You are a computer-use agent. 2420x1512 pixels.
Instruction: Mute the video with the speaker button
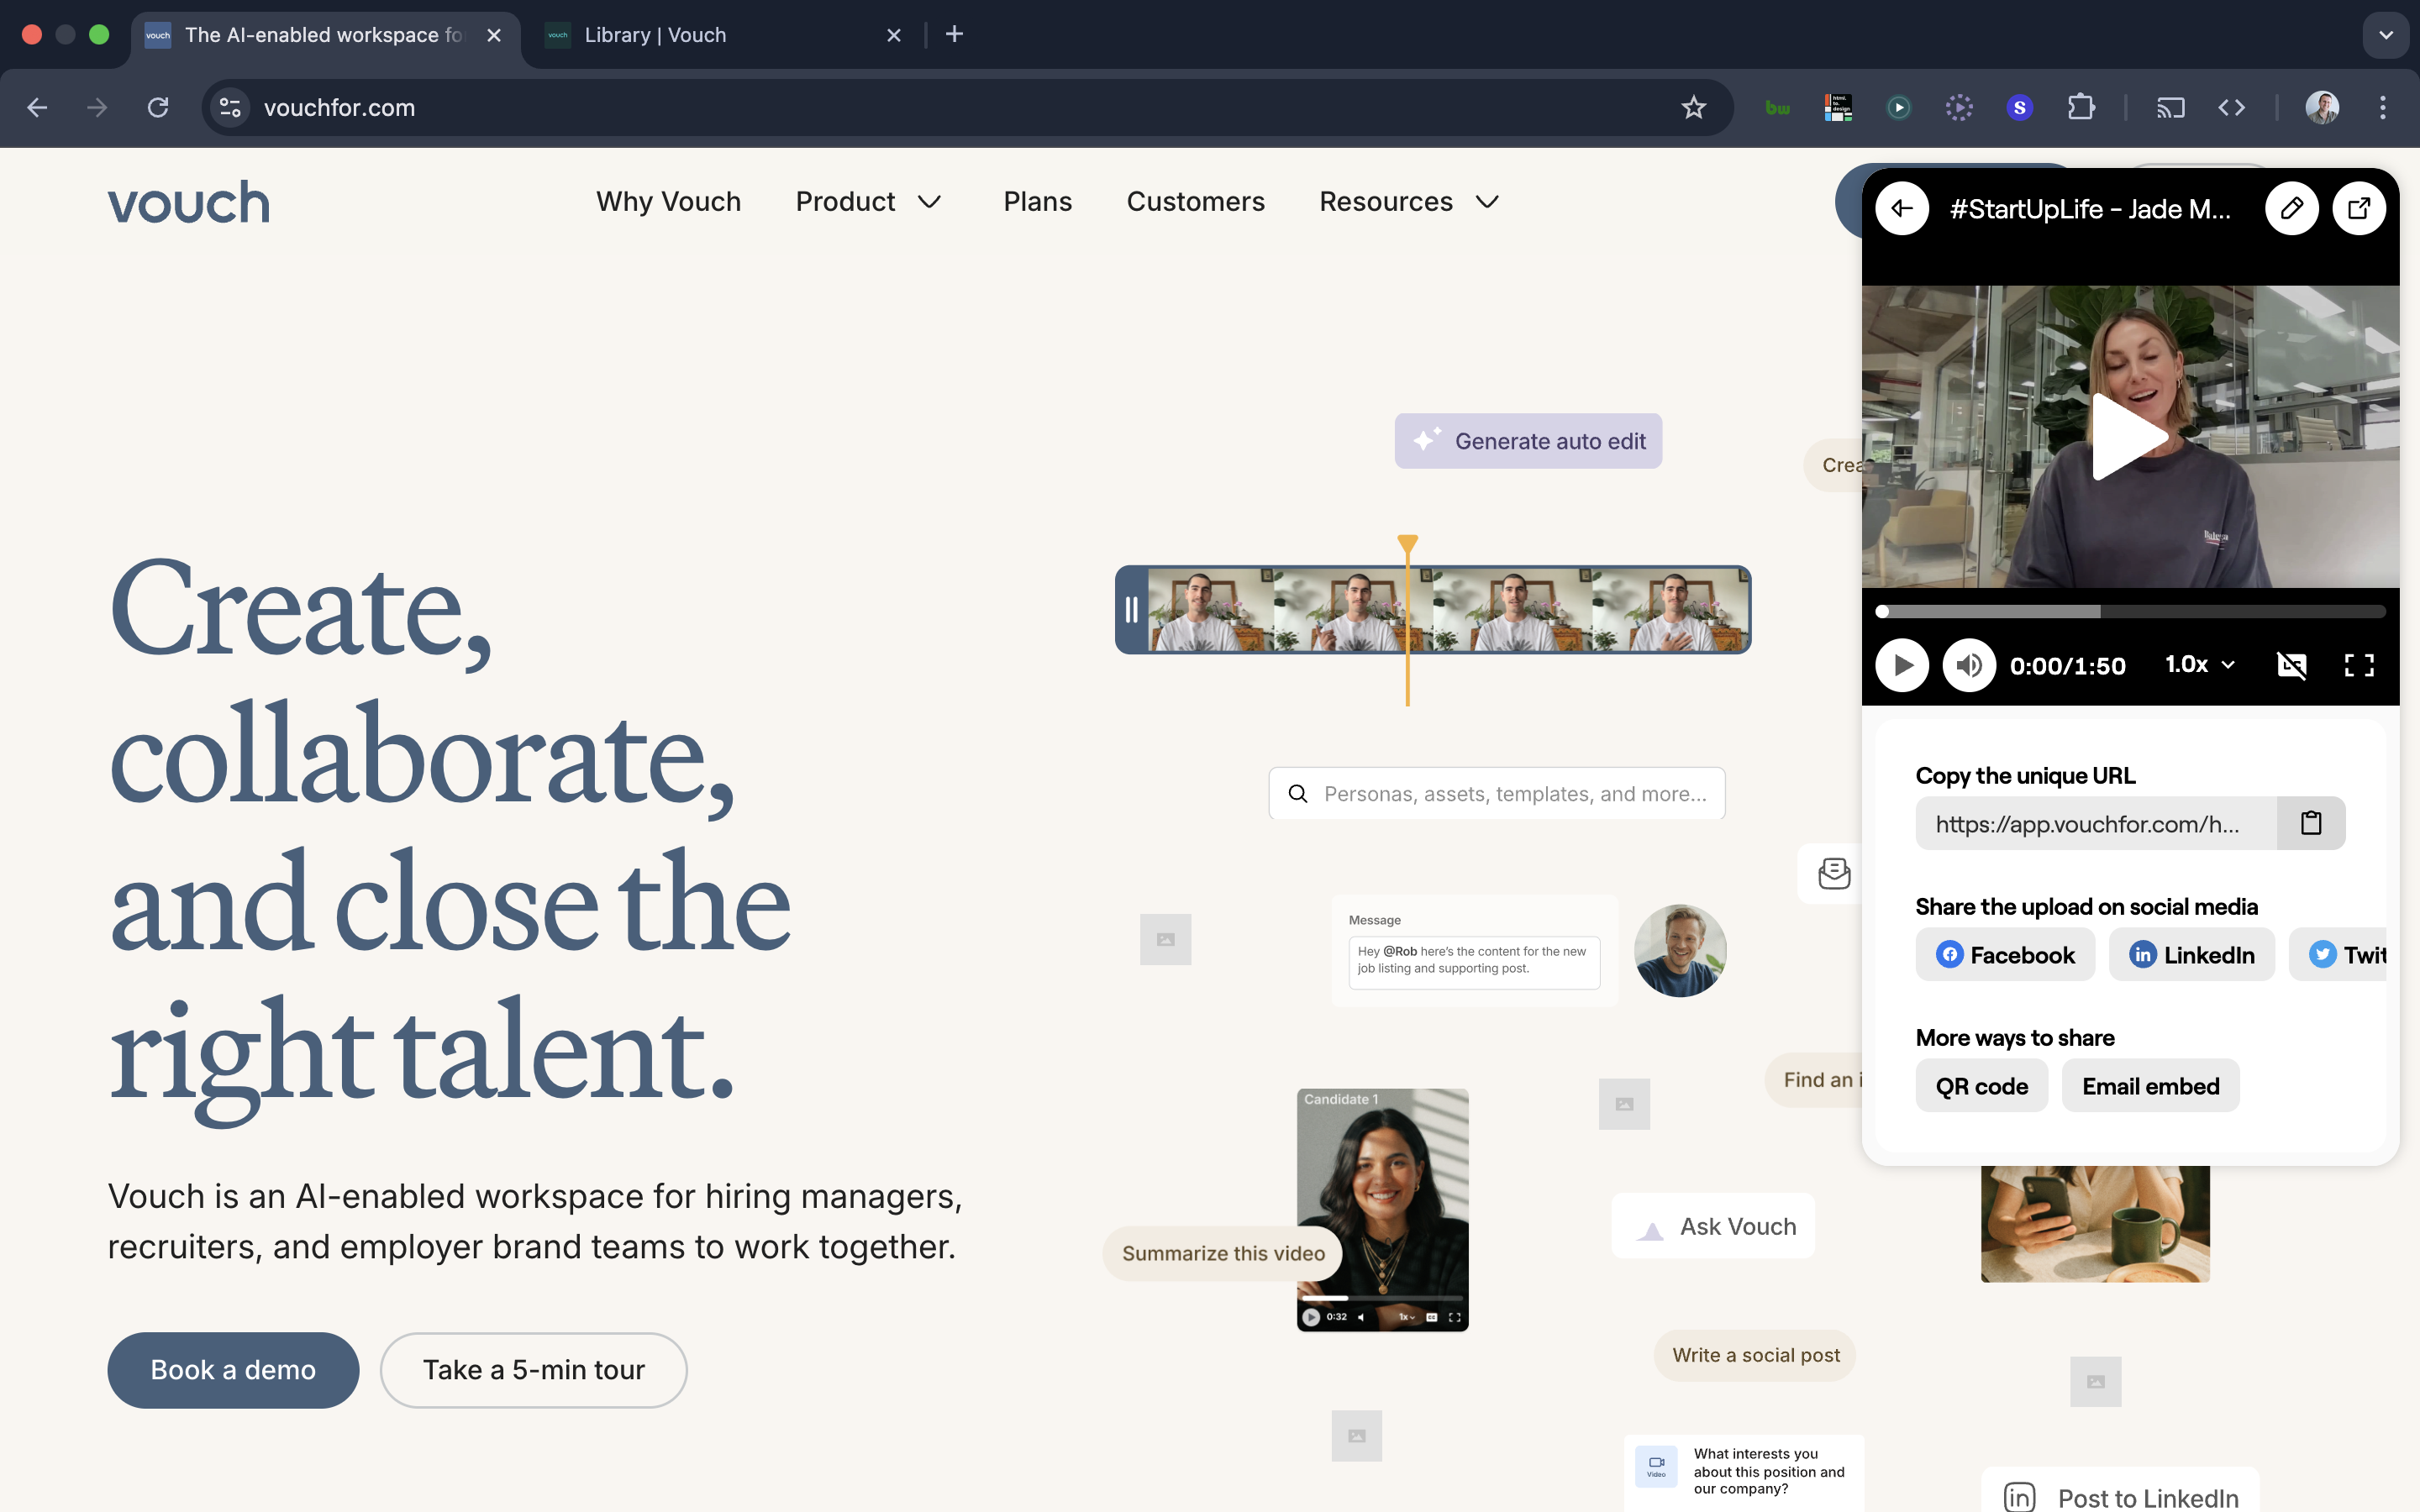1969,665
